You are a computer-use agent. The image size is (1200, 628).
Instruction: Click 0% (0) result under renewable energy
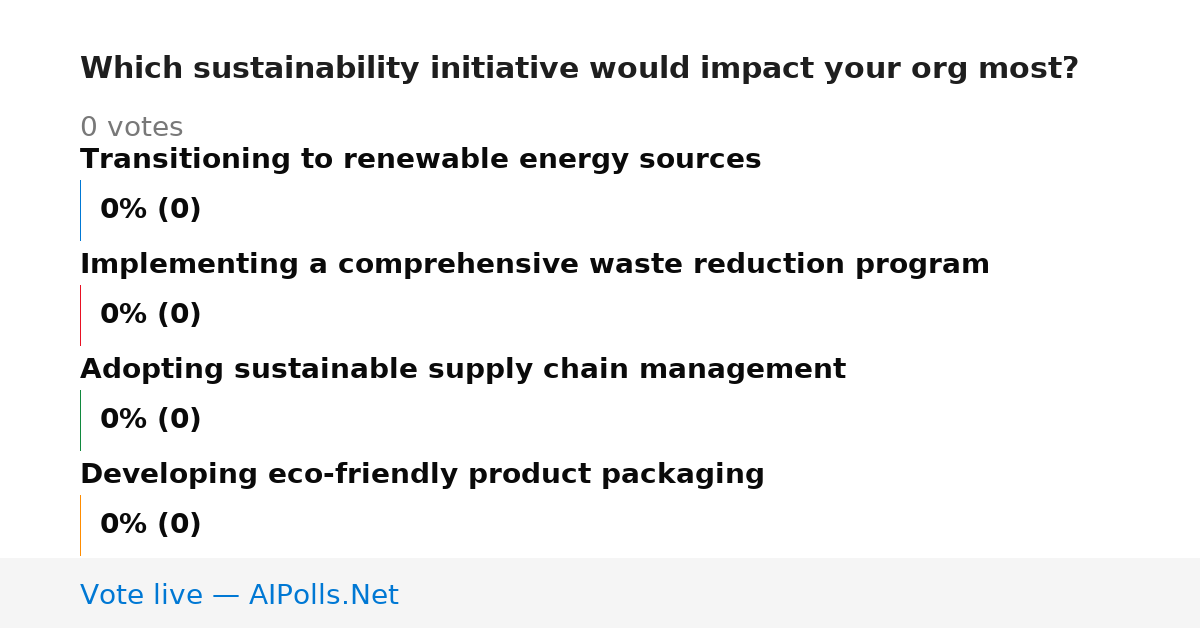pos(150,210)
